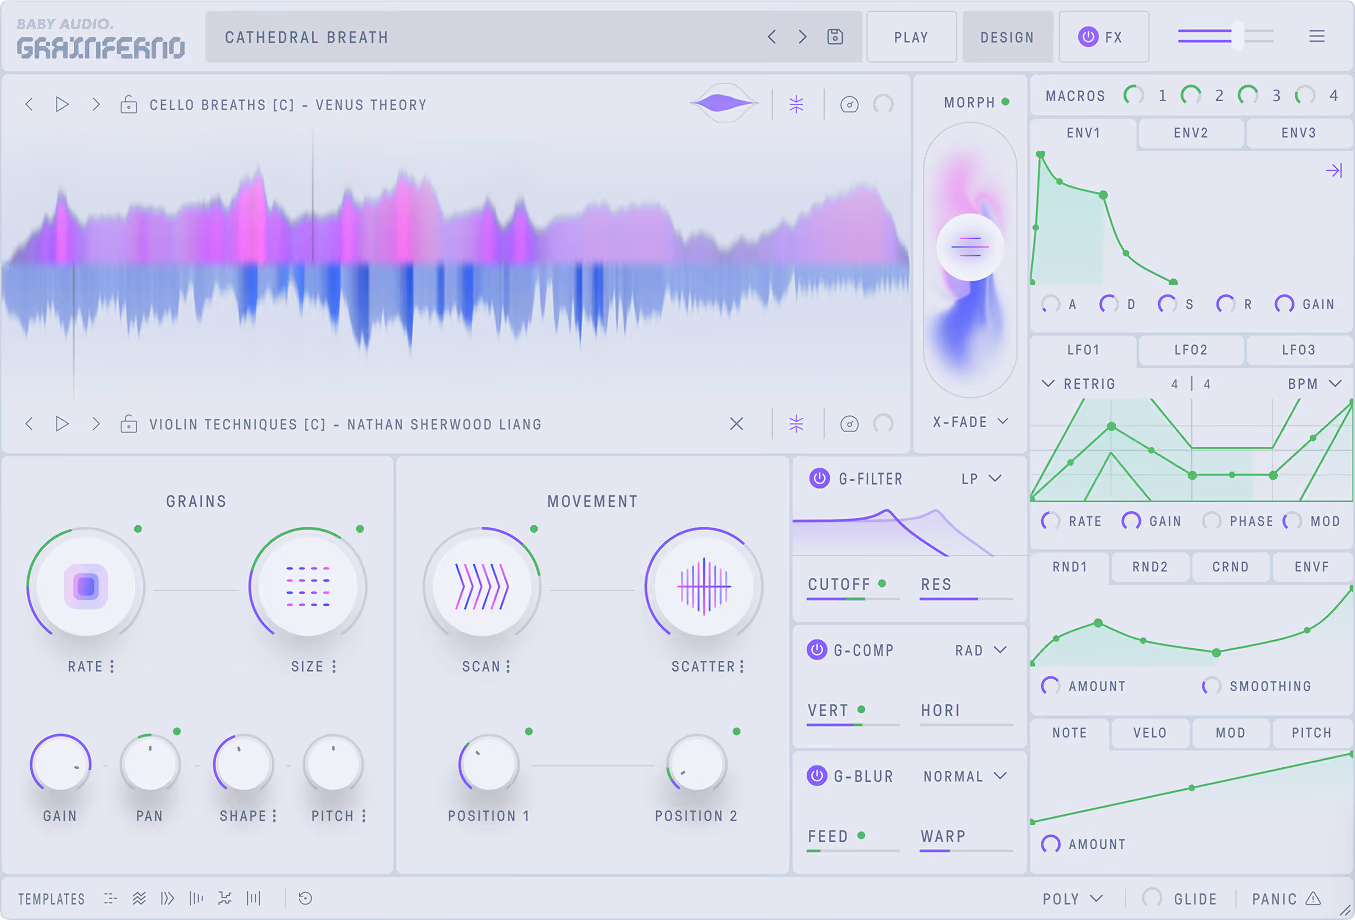Click the ENV1 end-marker arrow icon
The height and width of the screenshot is (920, 1355).
pos(1334,171)
